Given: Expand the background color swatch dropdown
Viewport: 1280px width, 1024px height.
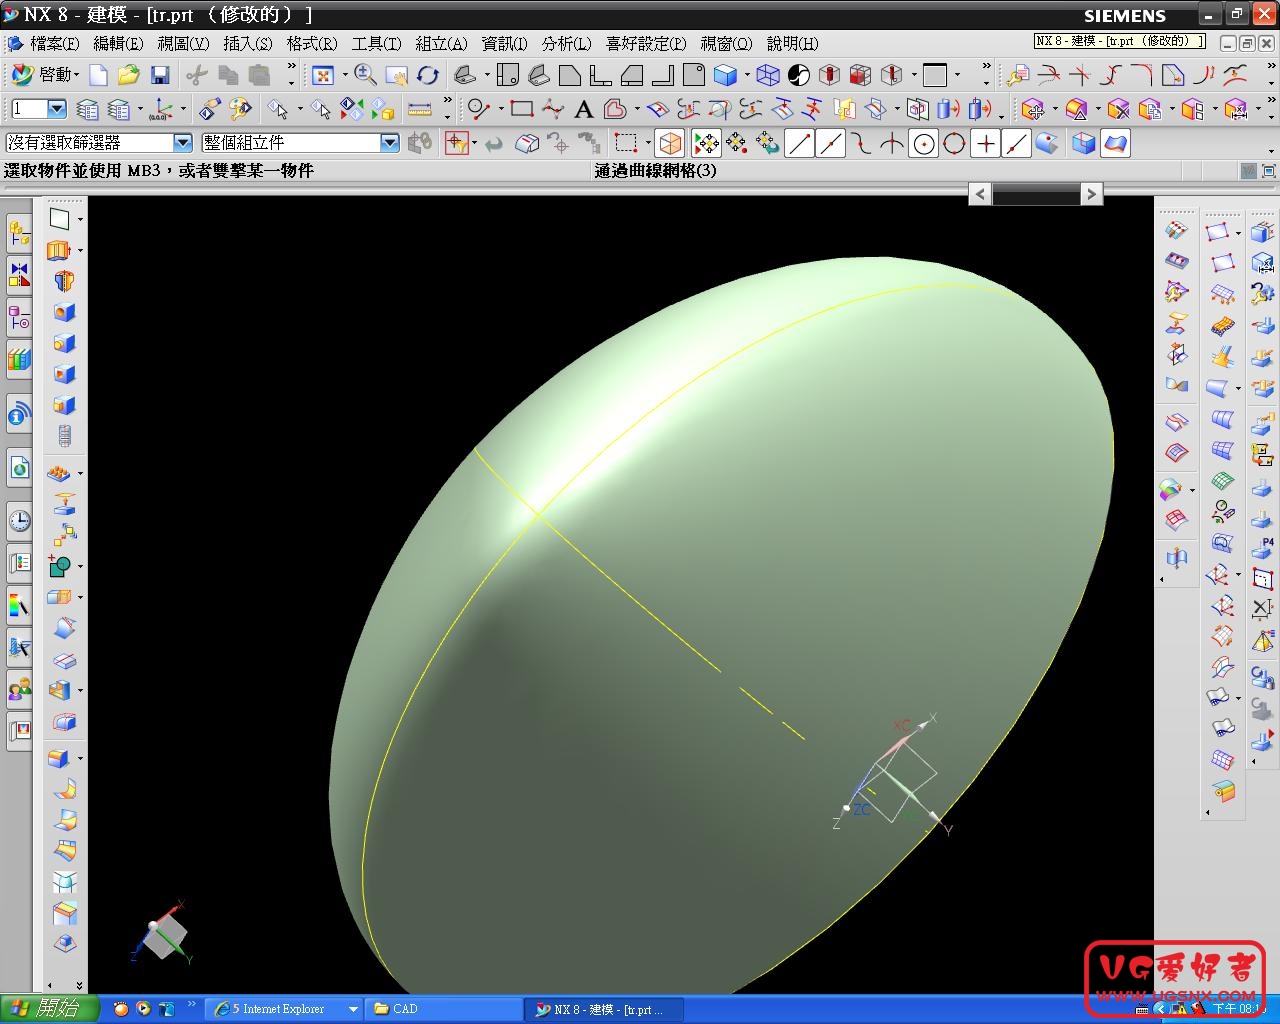Looking at the screenshot, I should click(957, 75).
